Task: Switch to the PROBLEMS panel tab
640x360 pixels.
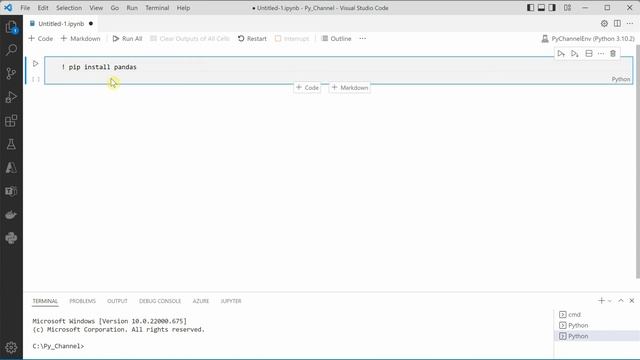Action: click(82, 301)
